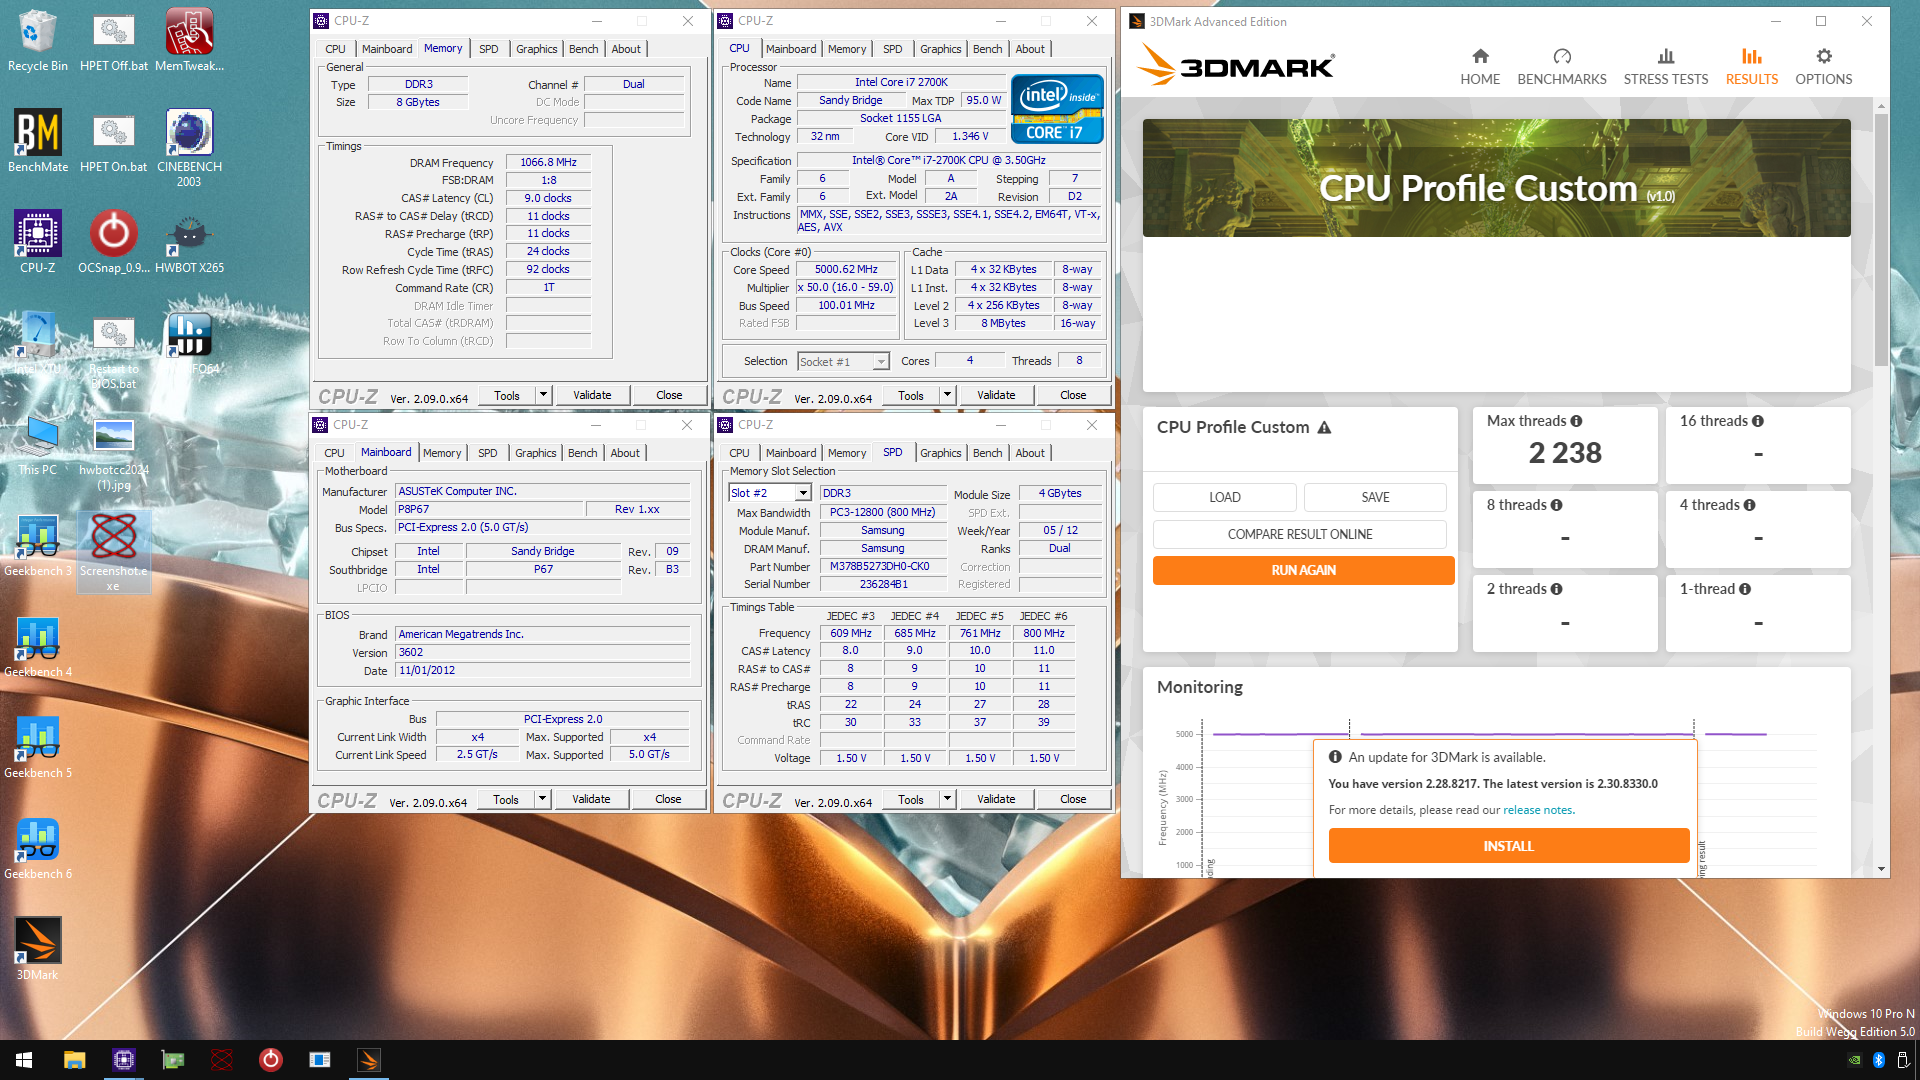Open the Geekbench 6 desktop icon
The height and width of the screenshot is (1080, 1920).
(x=38, y=848)
